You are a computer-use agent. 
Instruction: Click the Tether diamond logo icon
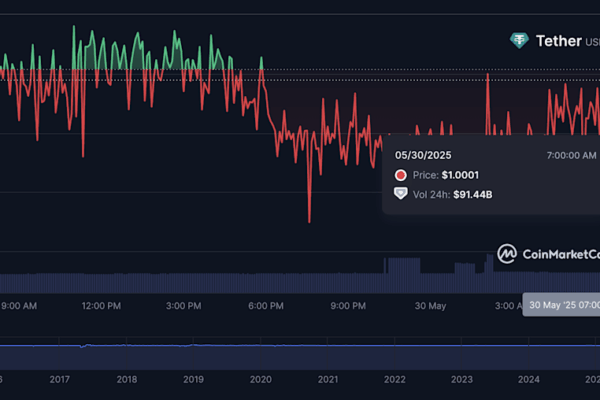519,40
